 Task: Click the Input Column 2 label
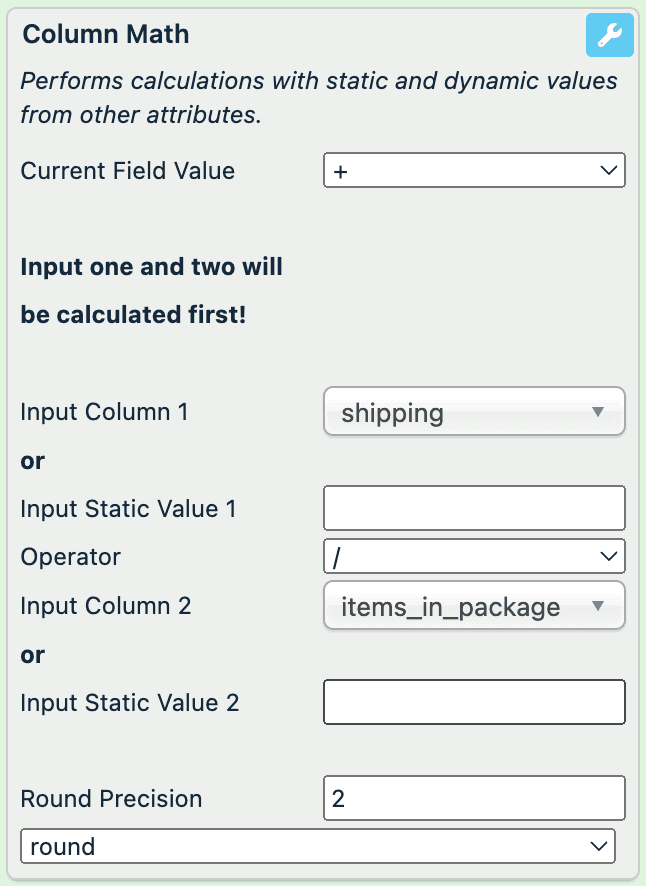tap(106, 606)
